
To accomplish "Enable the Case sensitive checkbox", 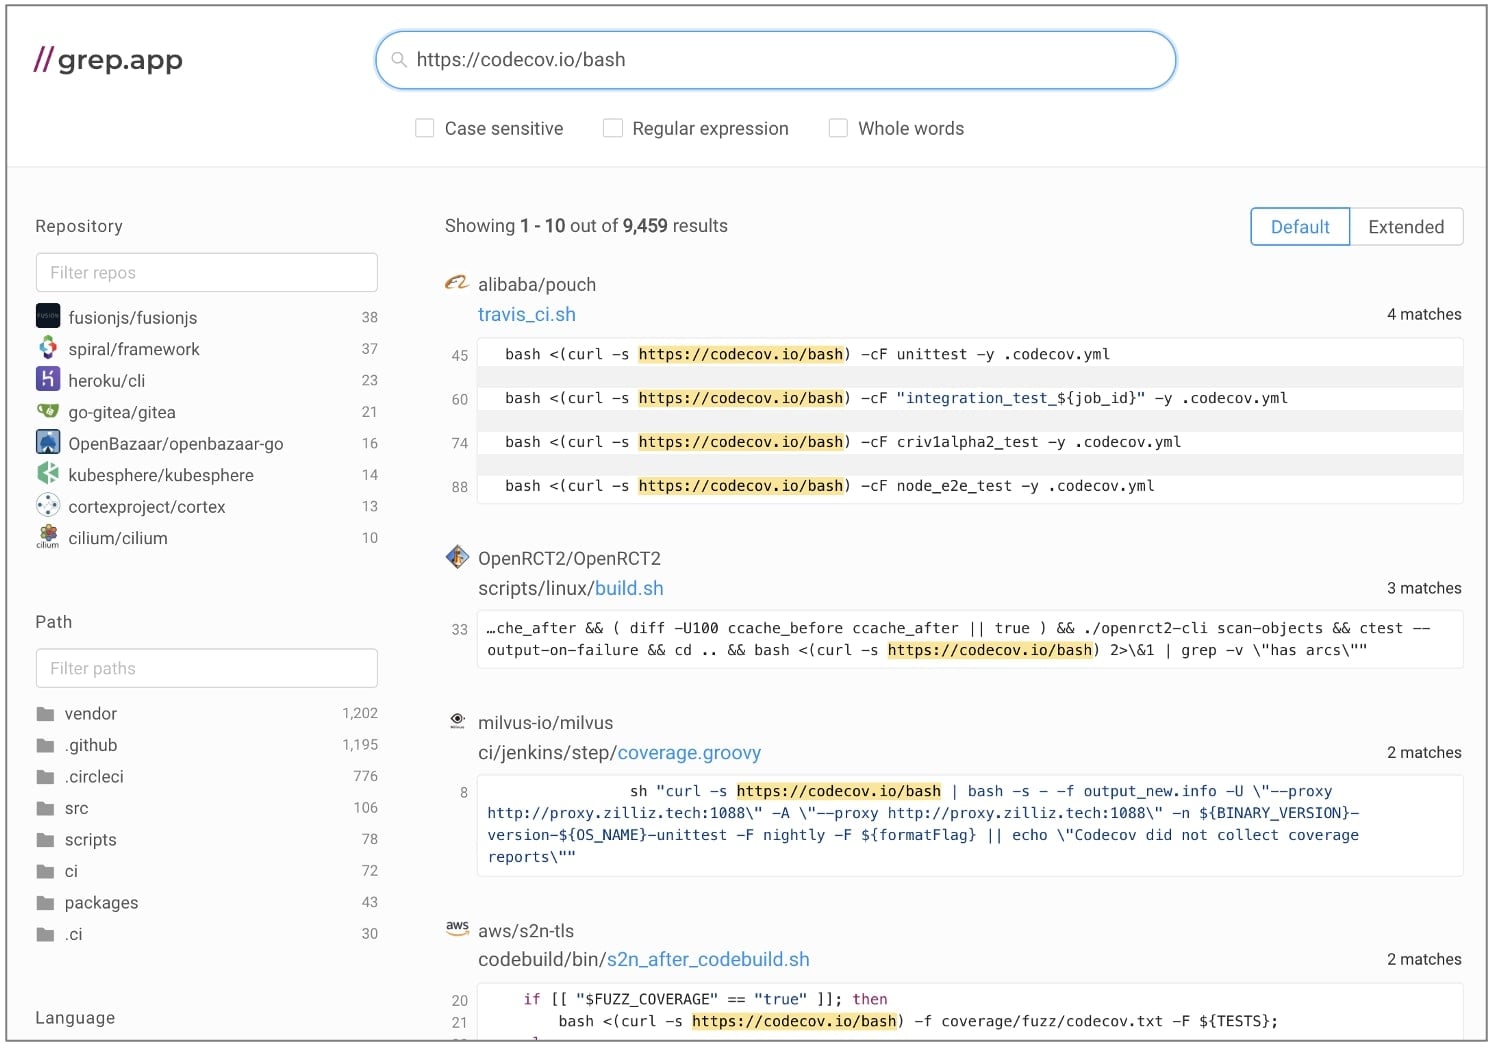I will (424, 128).
